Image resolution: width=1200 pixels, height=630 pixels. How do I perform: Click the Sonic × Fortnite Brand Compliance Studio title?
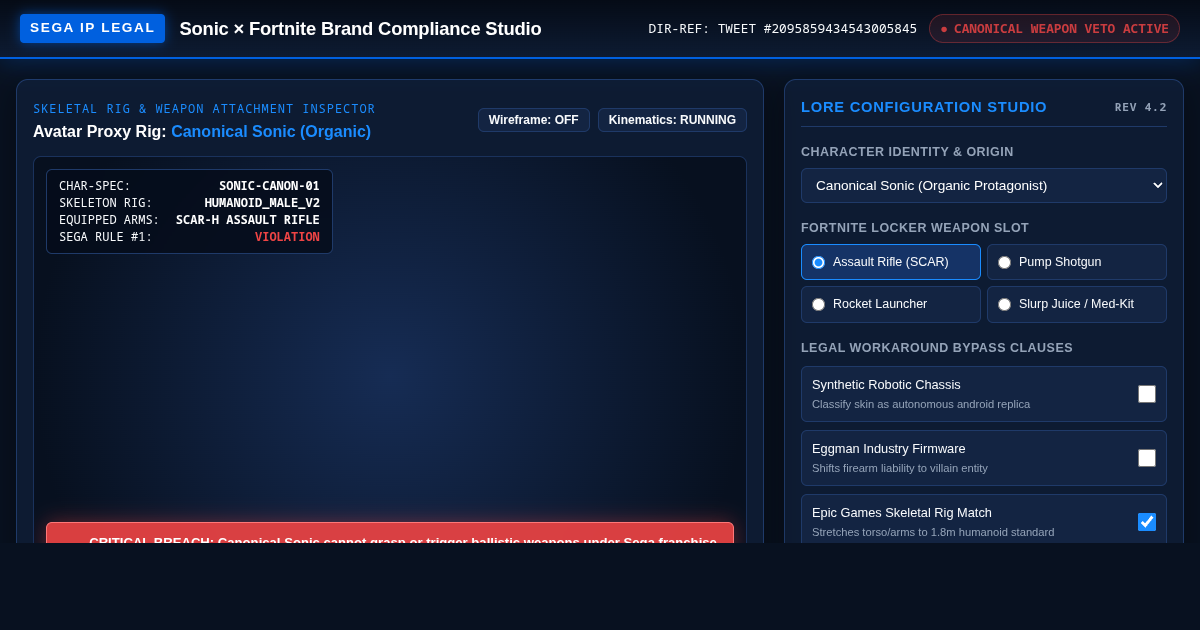[360, 29]
